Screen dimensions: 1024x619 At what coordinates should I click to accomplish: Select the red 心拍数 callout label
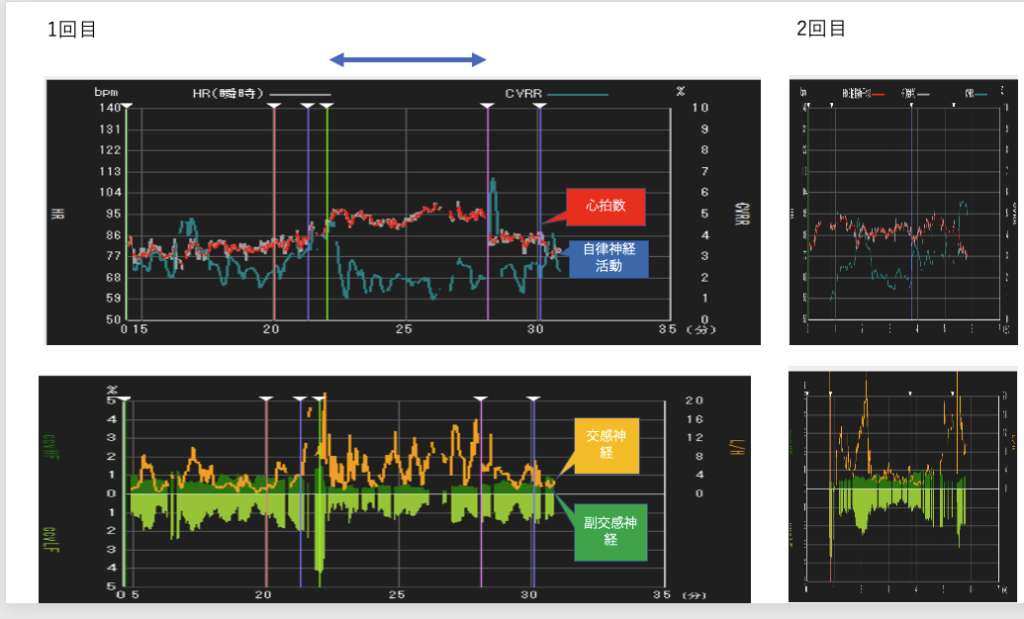(x=606, y=206)
